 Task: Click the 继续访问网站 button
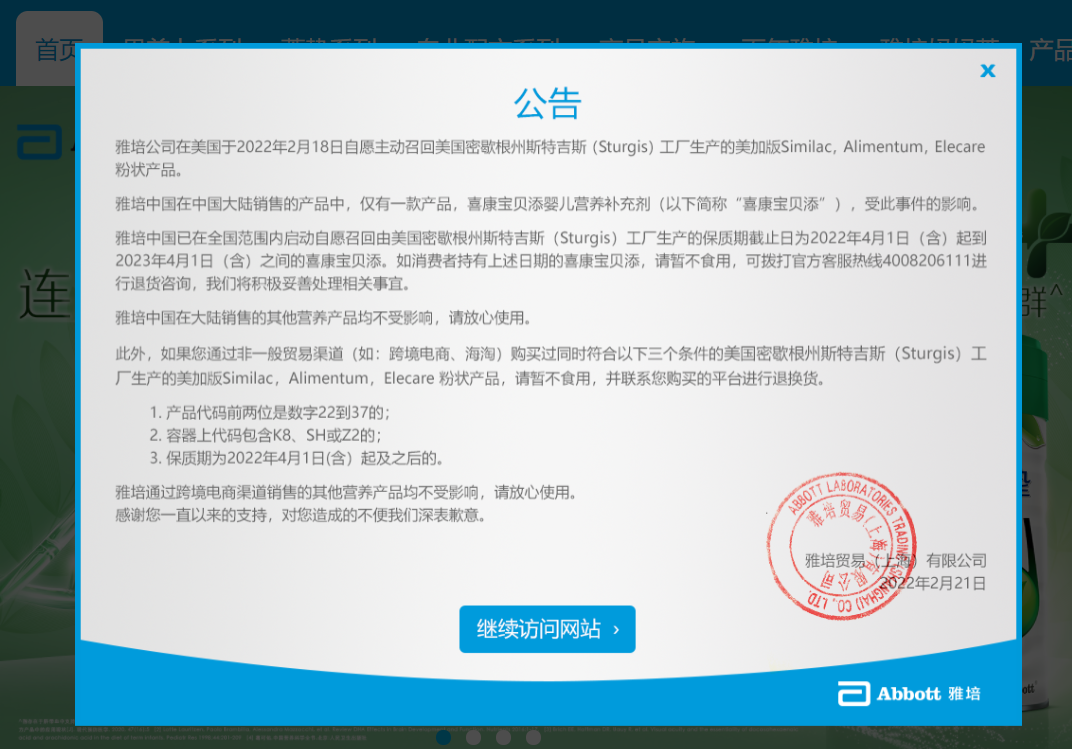[547, 629]
